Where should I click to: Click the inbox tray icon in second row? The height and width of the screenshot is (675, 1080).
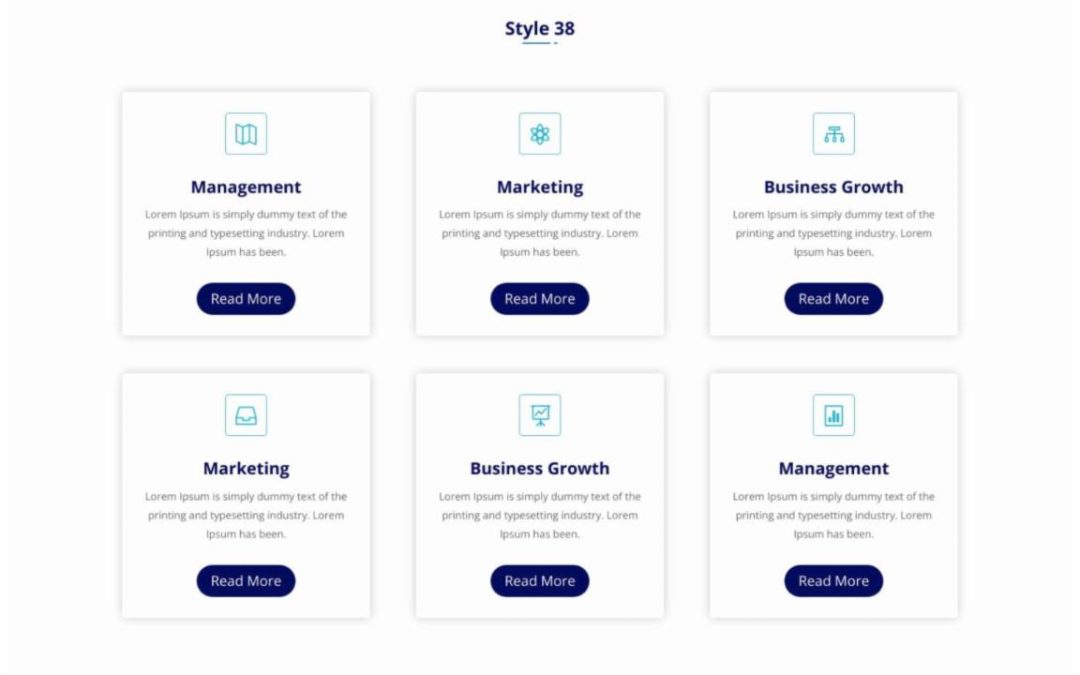[x=246, y=415]
